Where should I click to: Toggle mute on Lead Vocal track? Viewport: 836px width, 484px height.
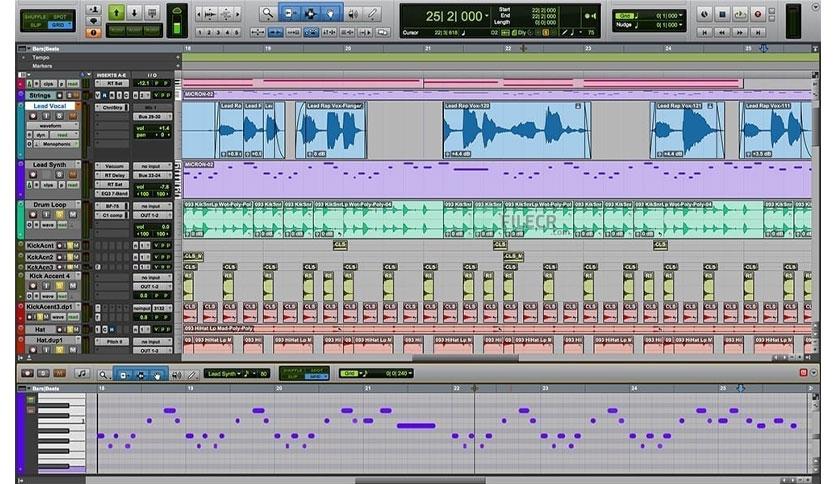click(73, 116)
